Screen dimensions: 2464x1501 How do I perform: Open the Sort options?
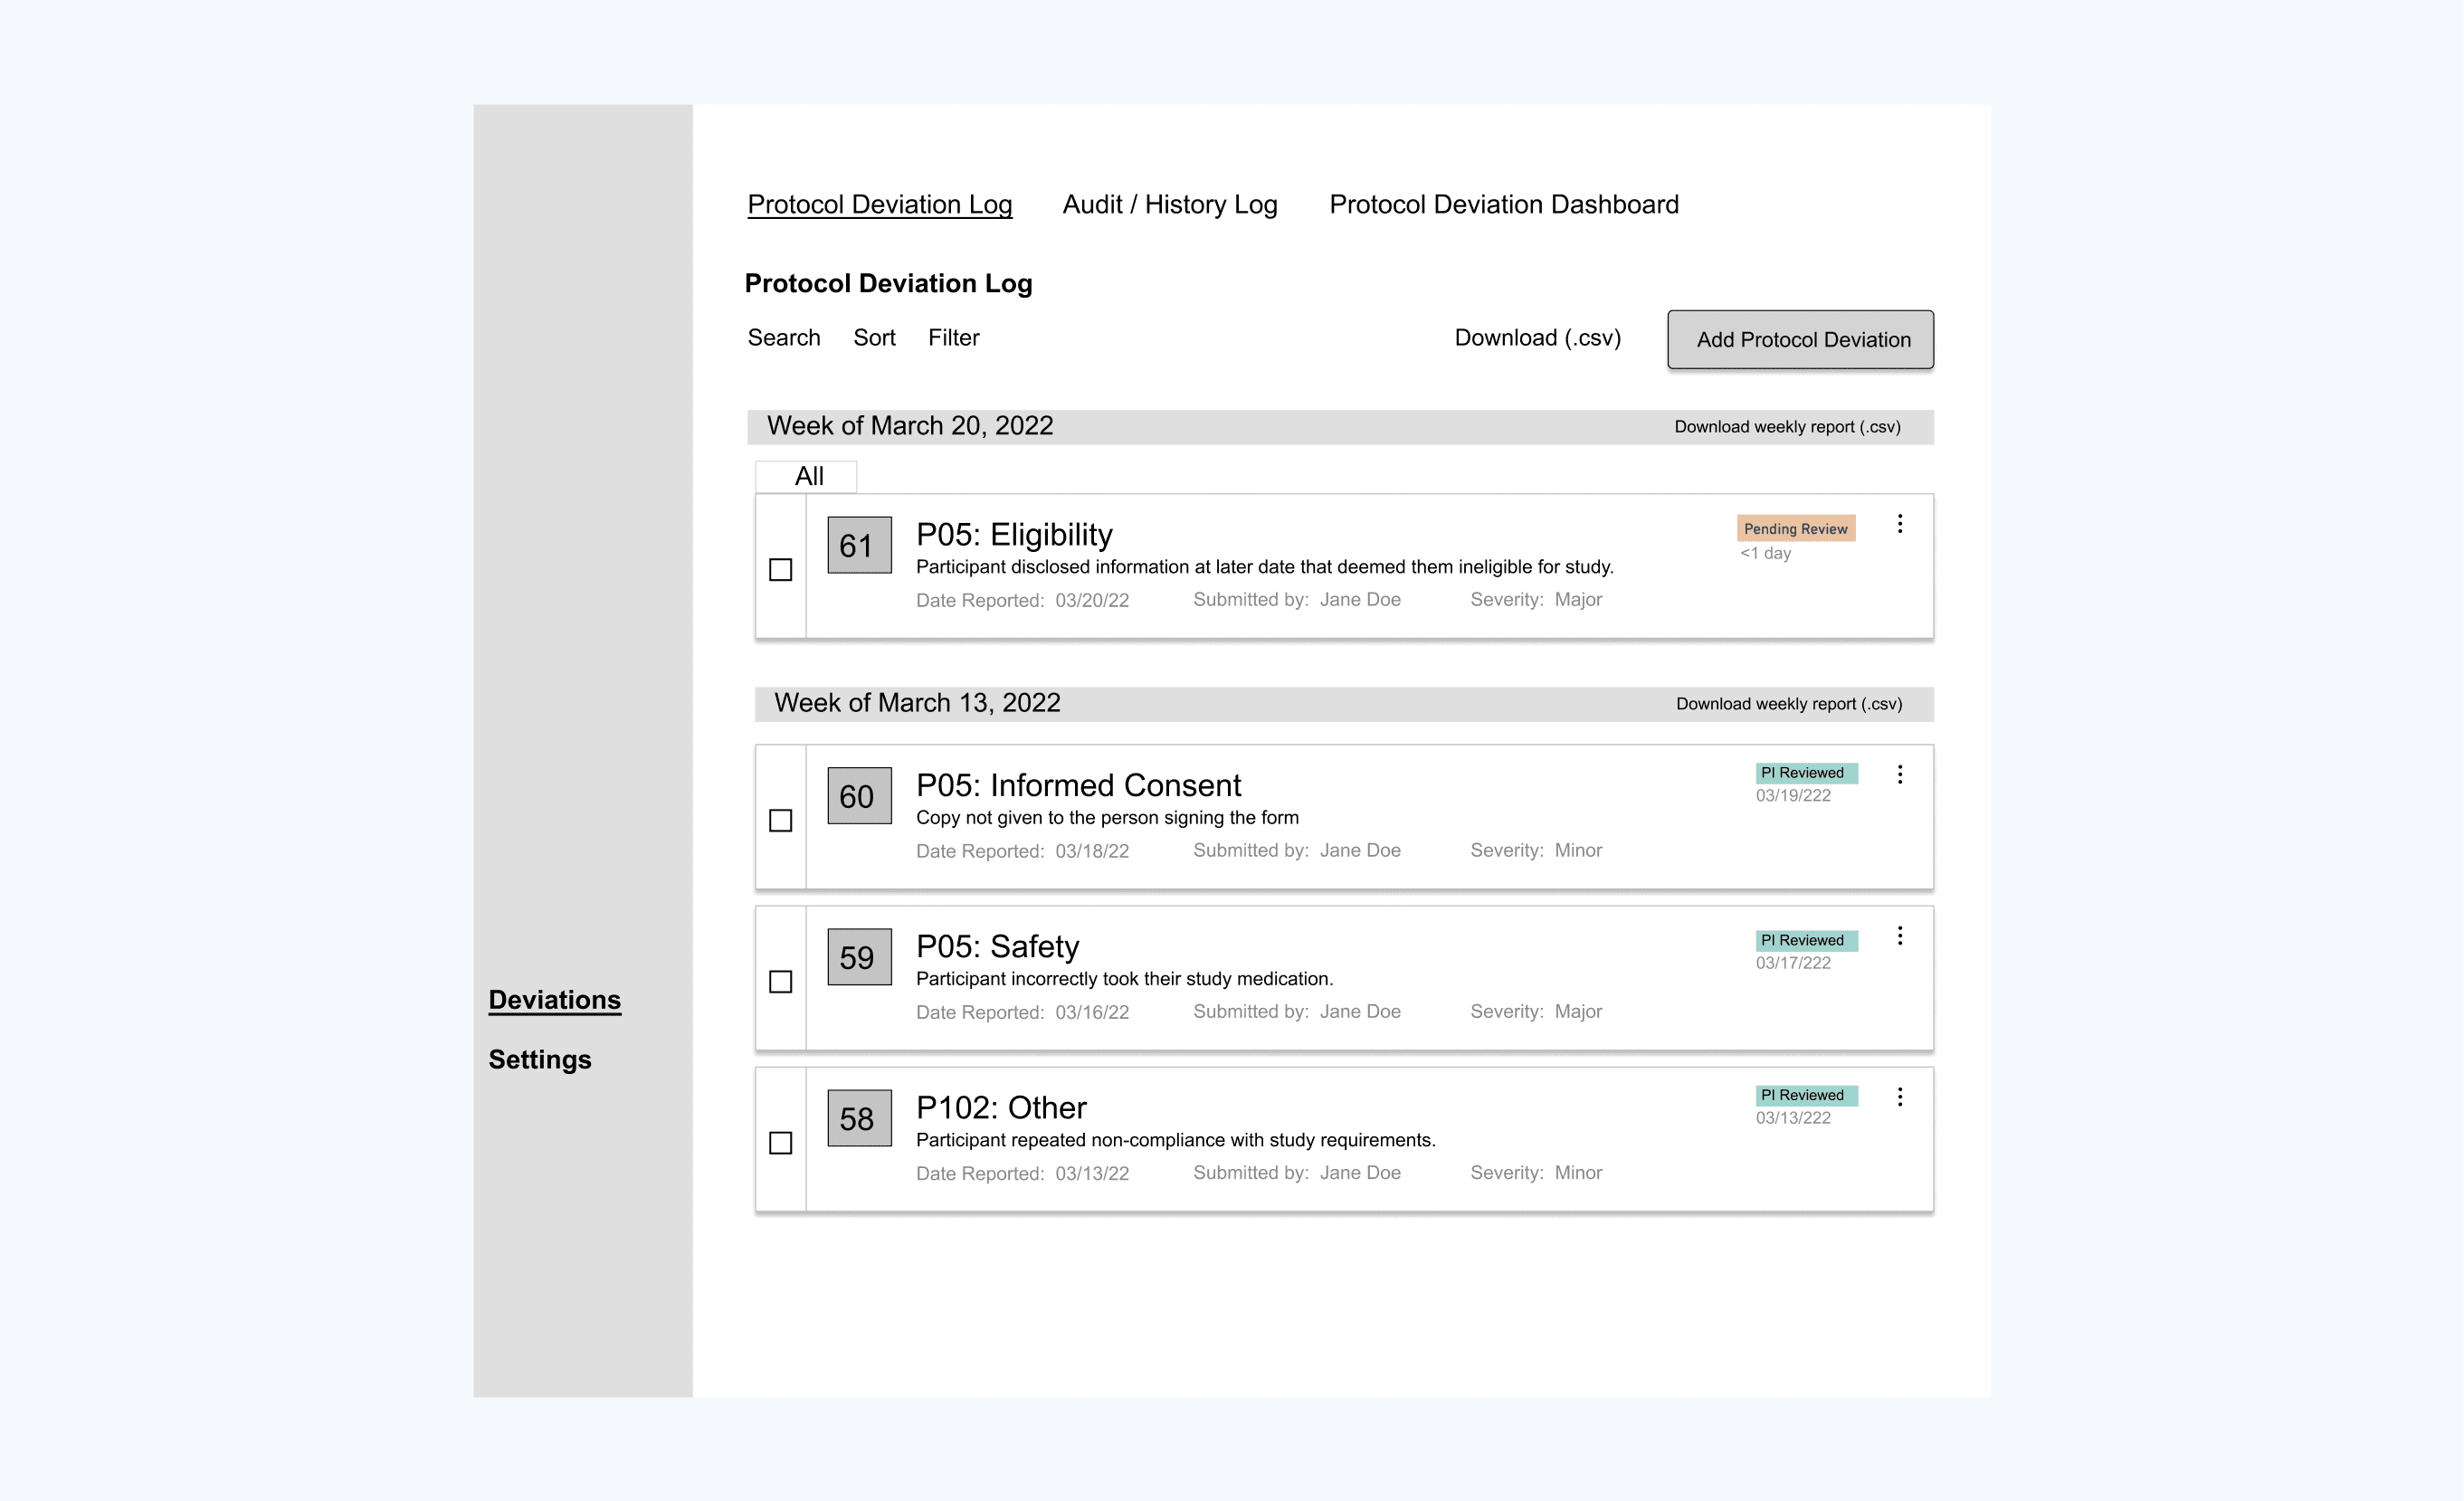(x=873, y=338)
